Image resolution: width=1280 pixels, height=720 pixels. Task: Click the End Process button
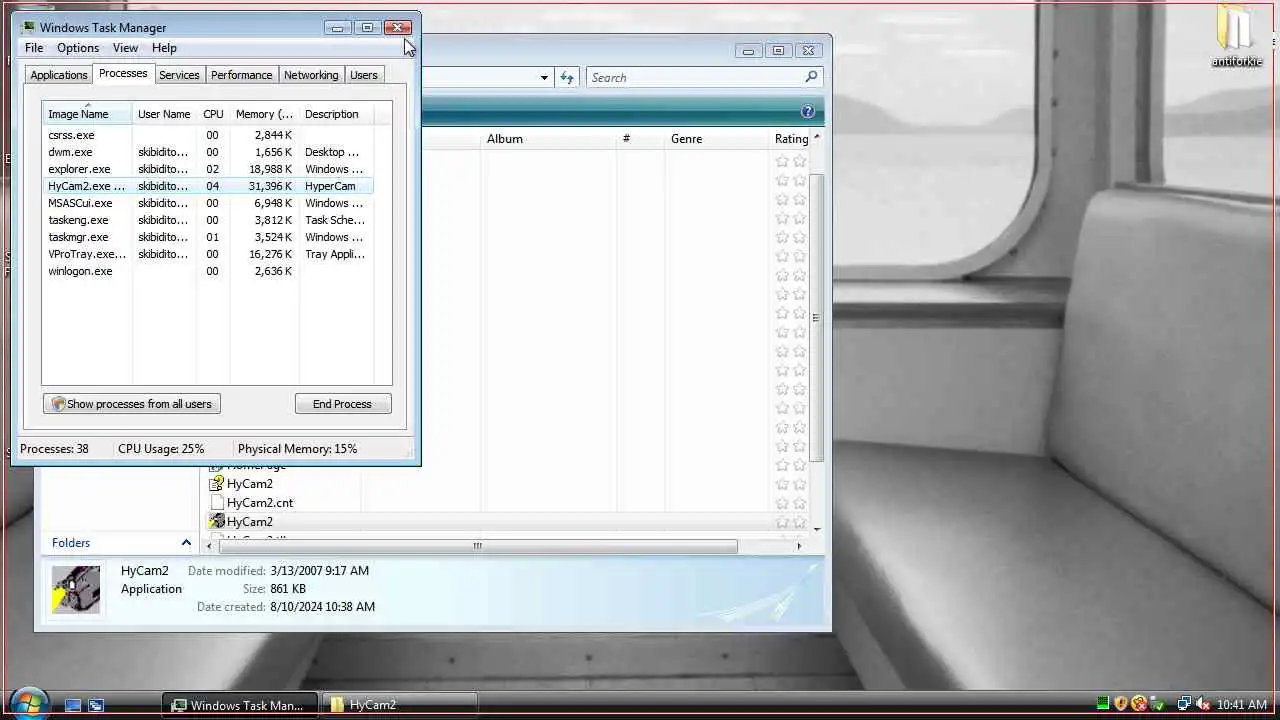click(x=342, y=404)
